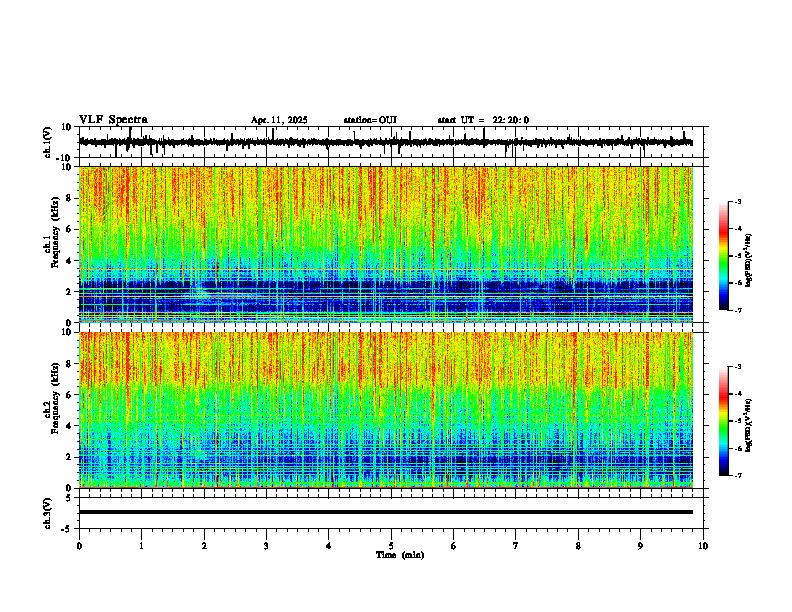The width and height of the screenshot is (792, 612).
Task: Click the "-7" label on ch.1 colorbar
Action: (738, 311)
